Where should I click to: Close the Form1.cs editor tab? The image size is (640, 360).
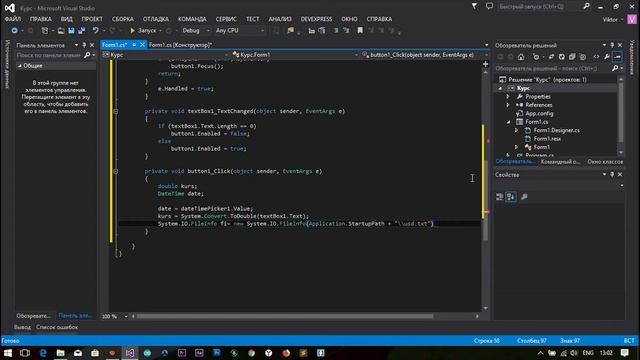pos(142,45)
